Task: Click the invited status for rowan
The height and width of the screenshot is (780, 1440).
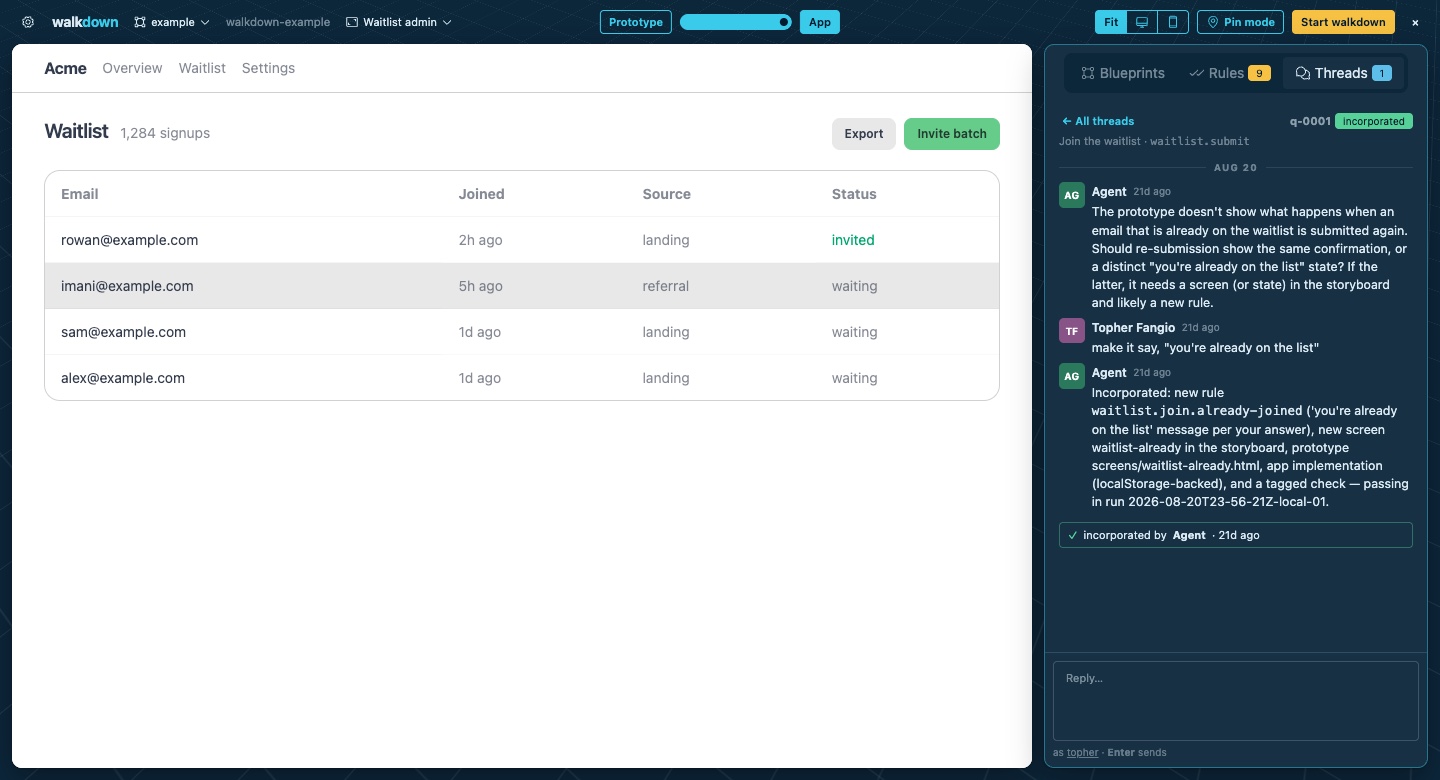Action: 853,240
